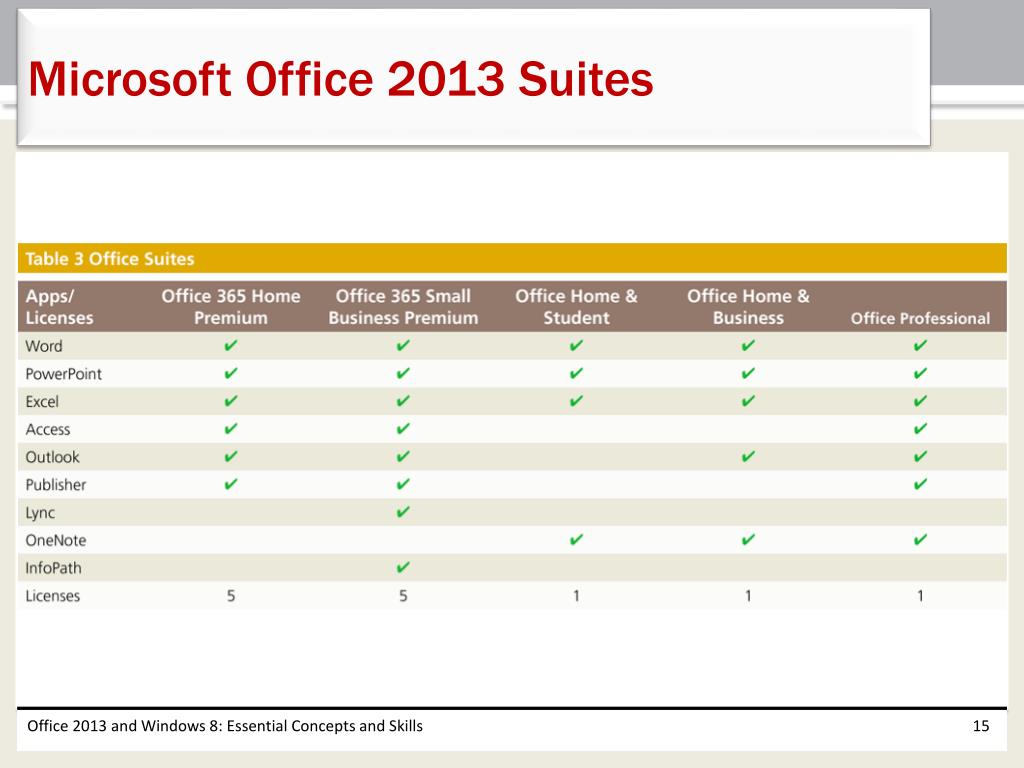Click the Apps/Licenses column header

pos(59,307)
